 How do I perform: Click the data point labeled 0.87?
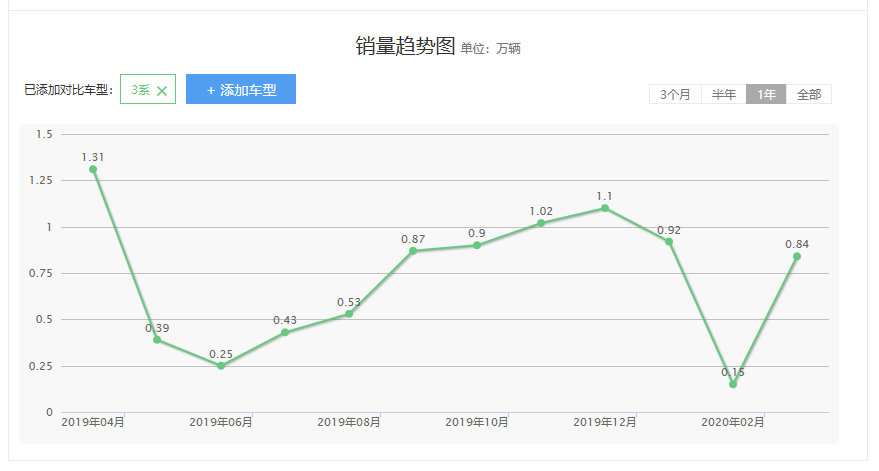pyautogui.click(x=413, y=251)
